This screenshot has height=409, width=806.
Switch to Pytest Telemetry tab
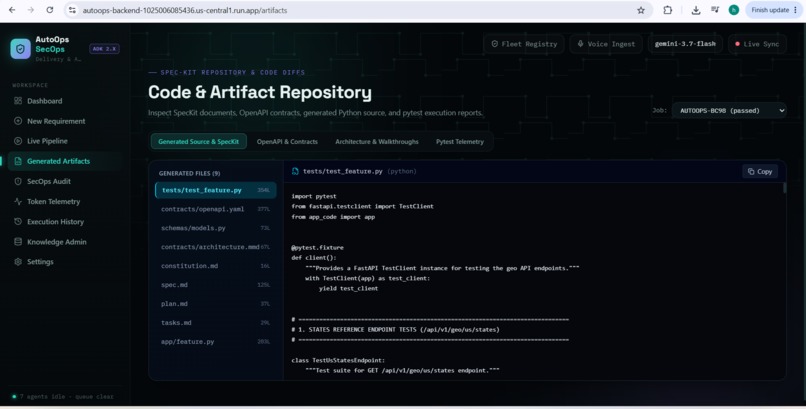(x=460, y=141)
